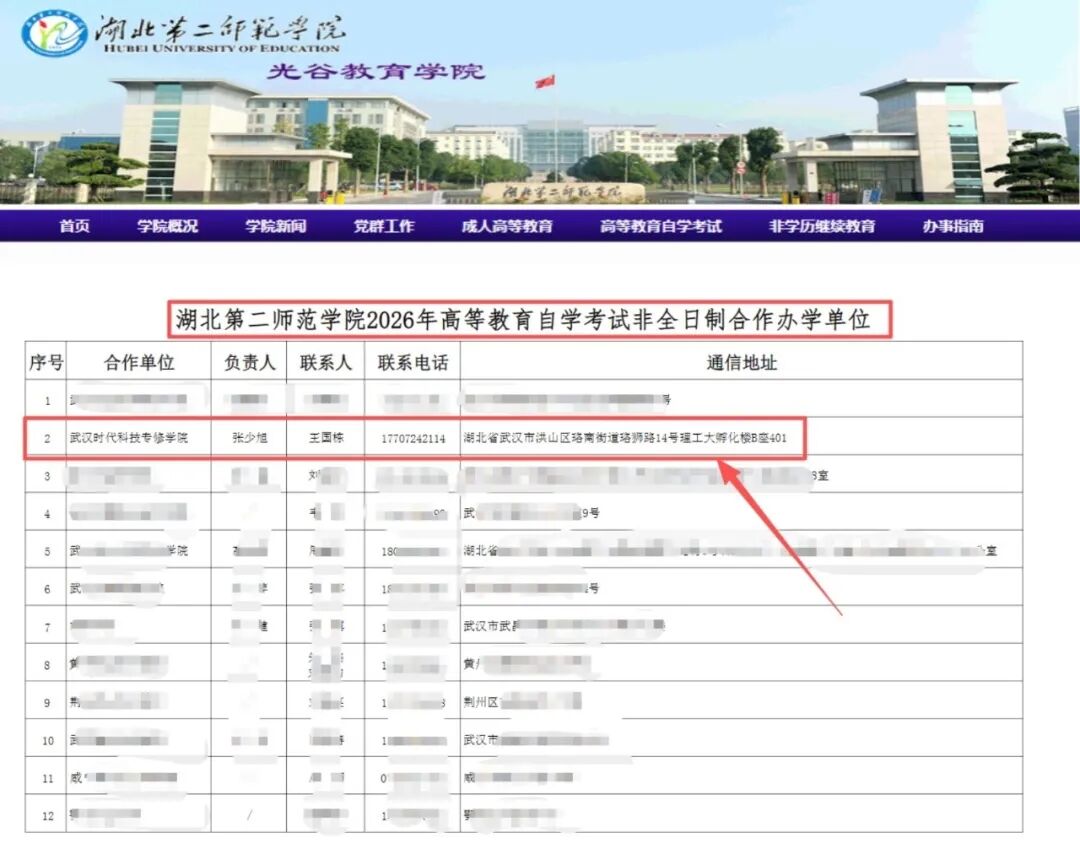
Task: Click row number 1 in 序号 column
Action: pos(48,401)
